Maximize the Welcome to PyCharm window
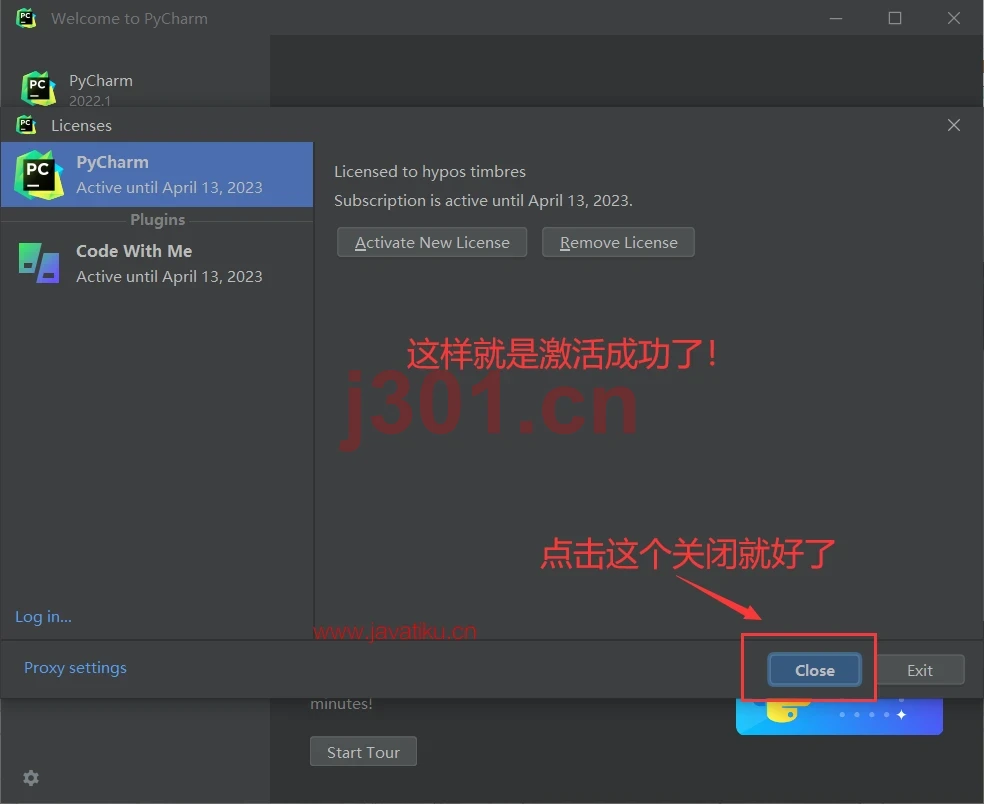Viewport: 984px width, 804px height. [895, 18]
